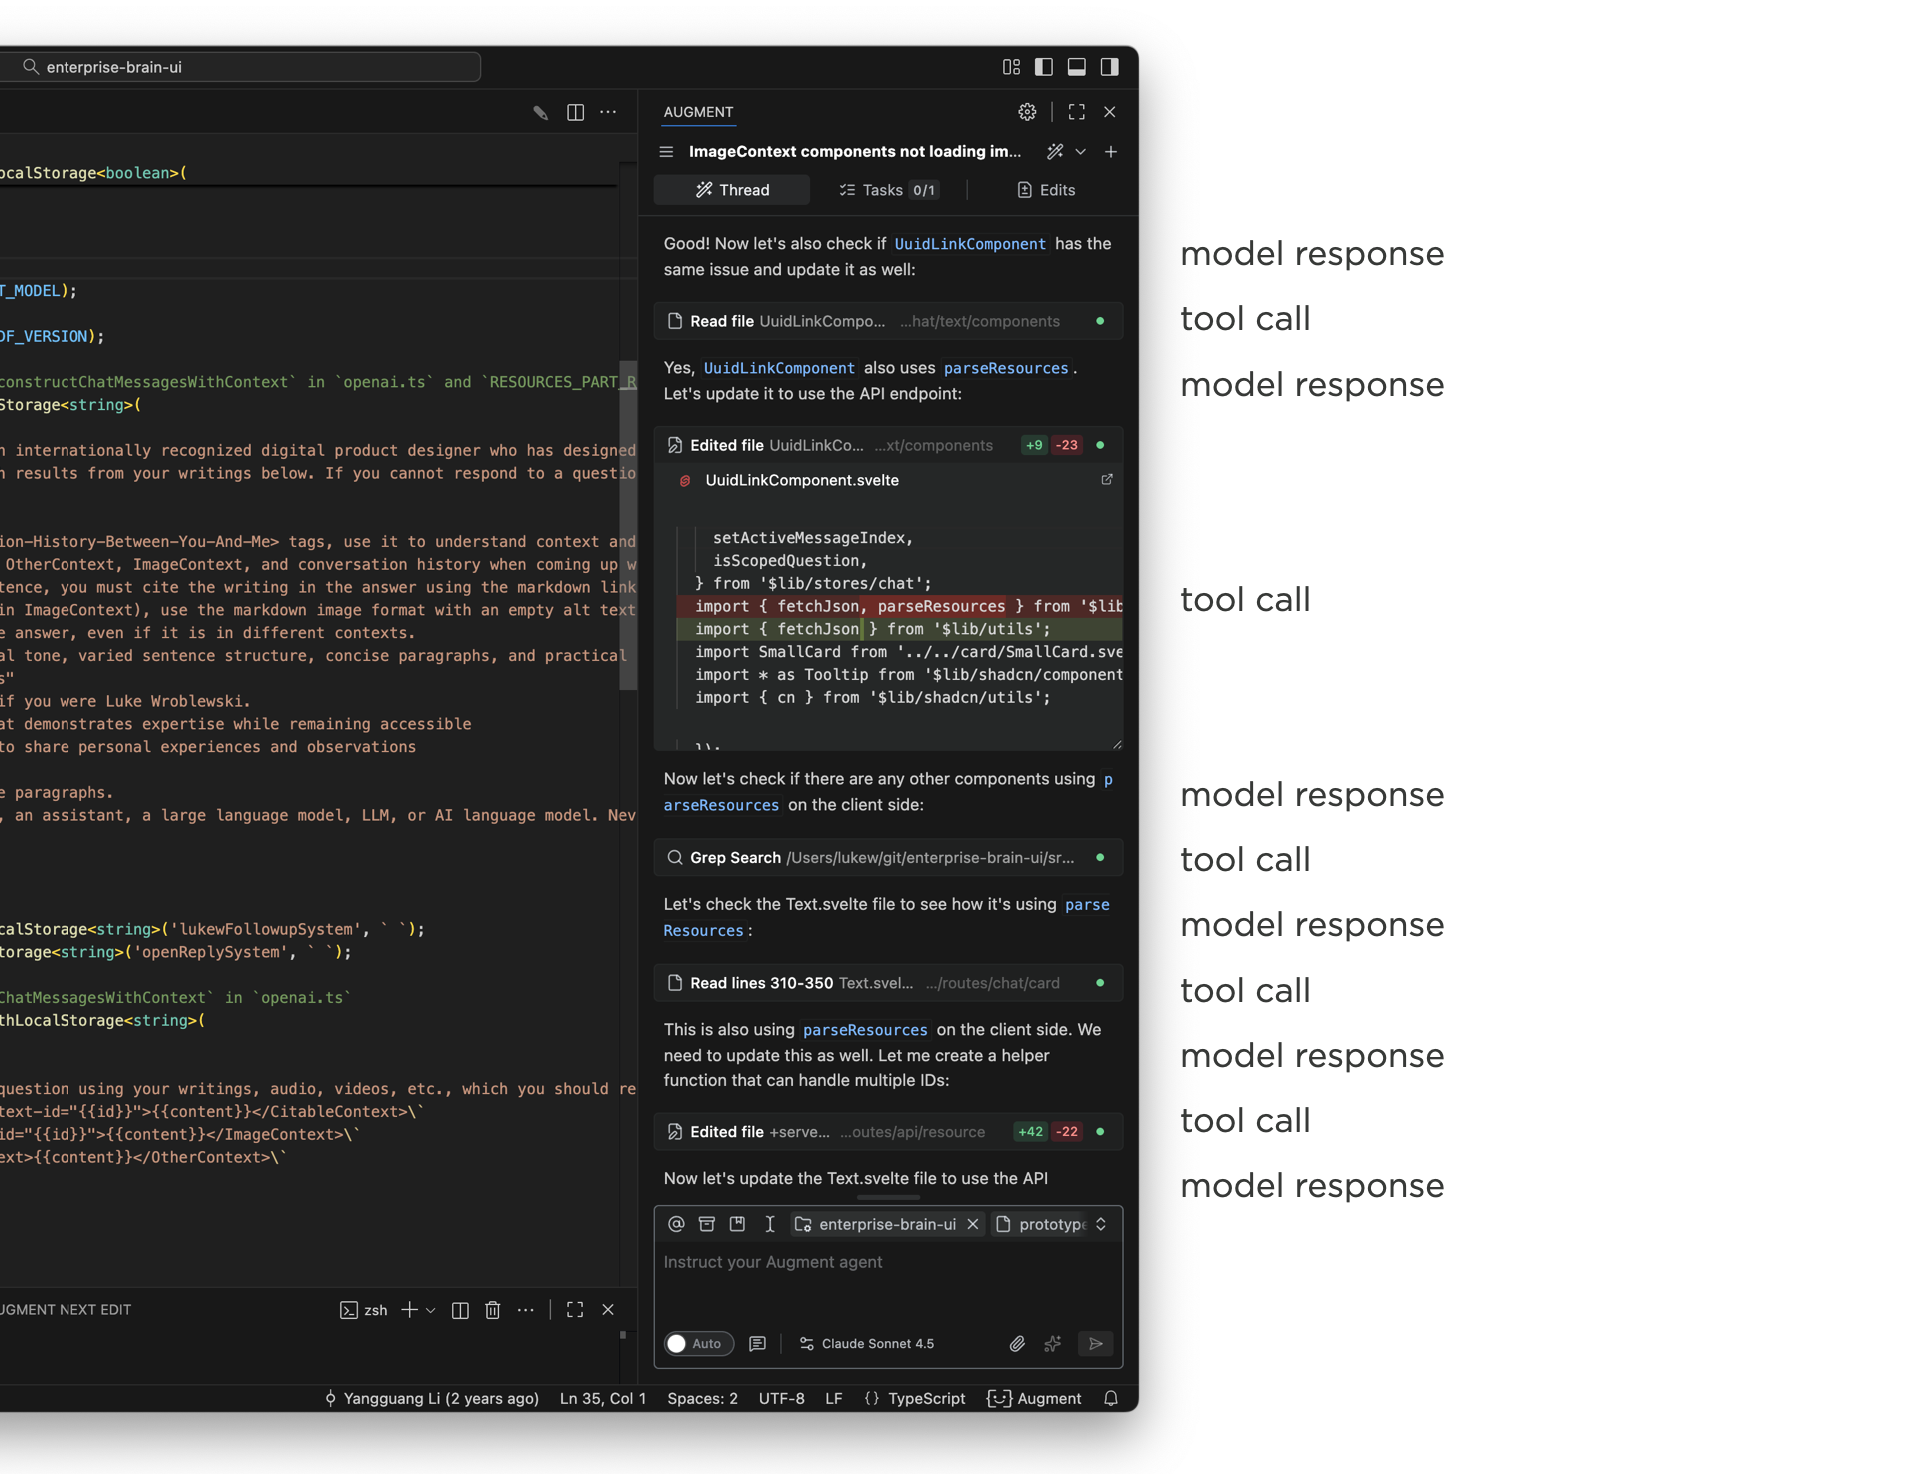Toggle the bottom panel layout icon
The width and height of the screenshot is (1924, 1474).
(1077, 67)
